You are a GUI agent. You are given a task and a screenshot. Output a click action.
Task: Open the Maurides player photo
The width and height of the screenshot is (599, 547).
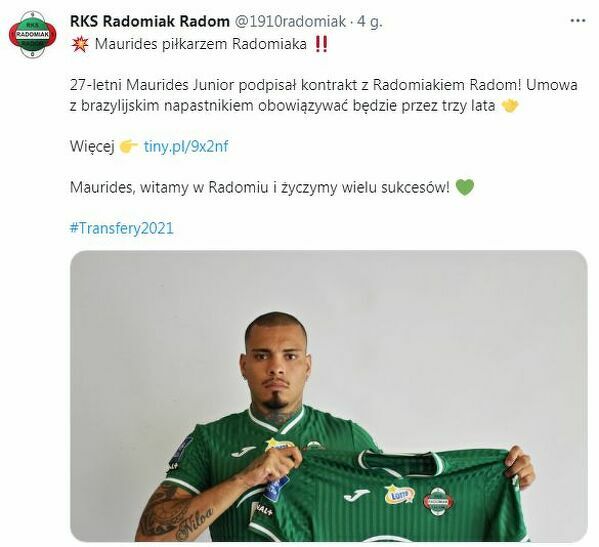329,396
